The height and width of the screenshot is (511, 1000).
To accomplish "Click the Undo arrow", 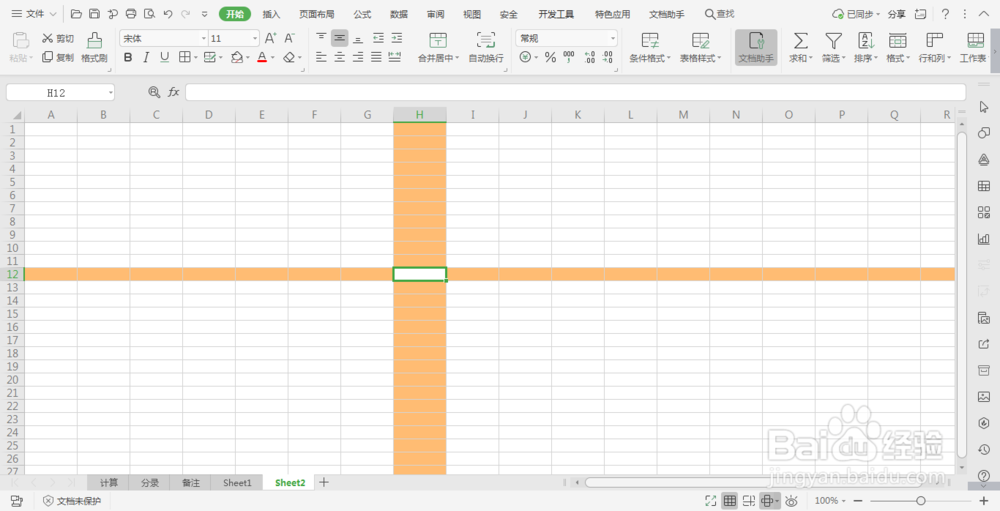I will pos(168,14).
